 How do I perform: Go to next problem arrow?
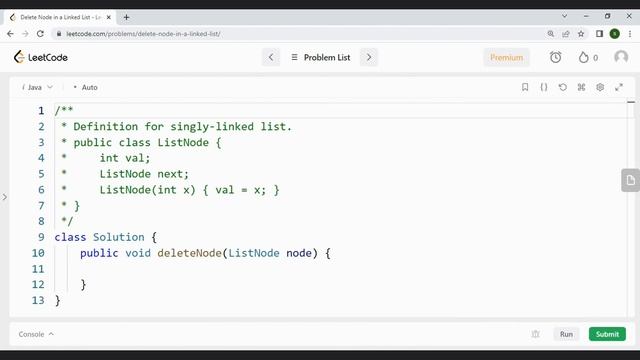pyautogui.click(x=369, y=58)
